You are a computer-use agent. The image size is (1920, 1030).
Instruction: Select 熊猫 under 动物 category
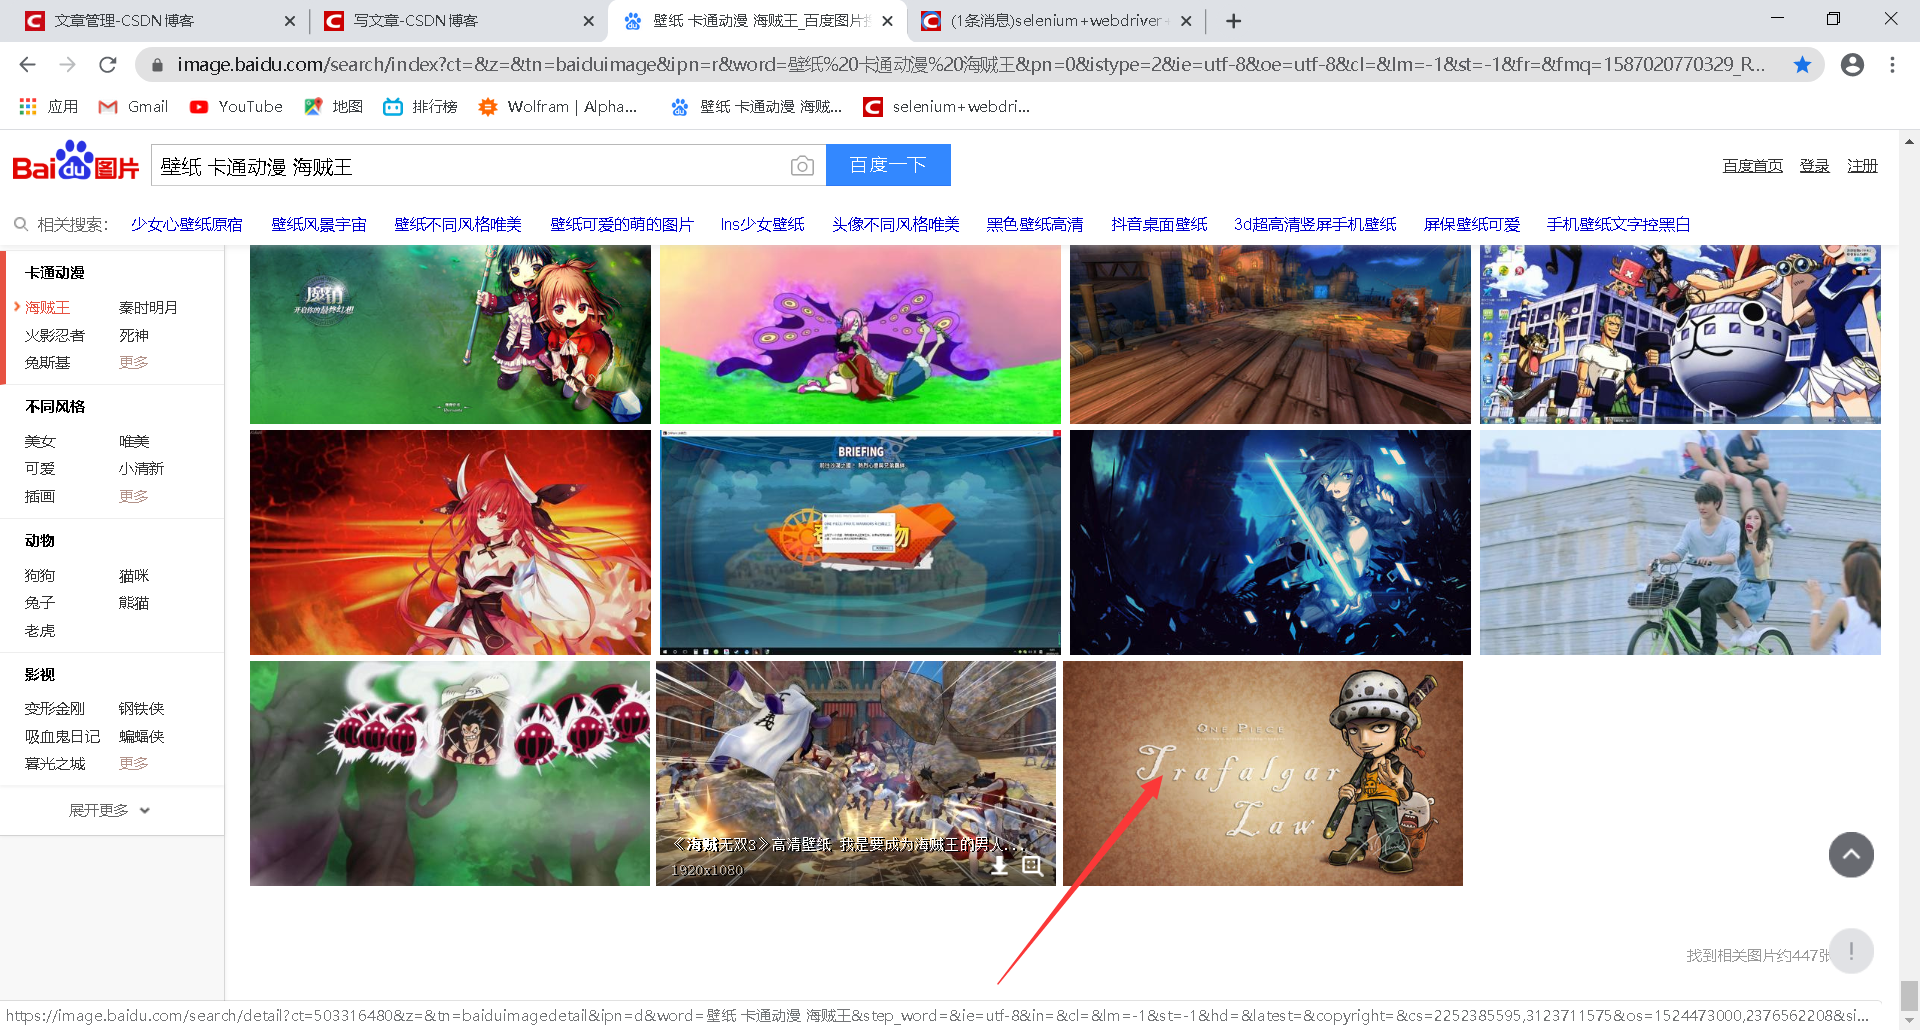[133, 603]
